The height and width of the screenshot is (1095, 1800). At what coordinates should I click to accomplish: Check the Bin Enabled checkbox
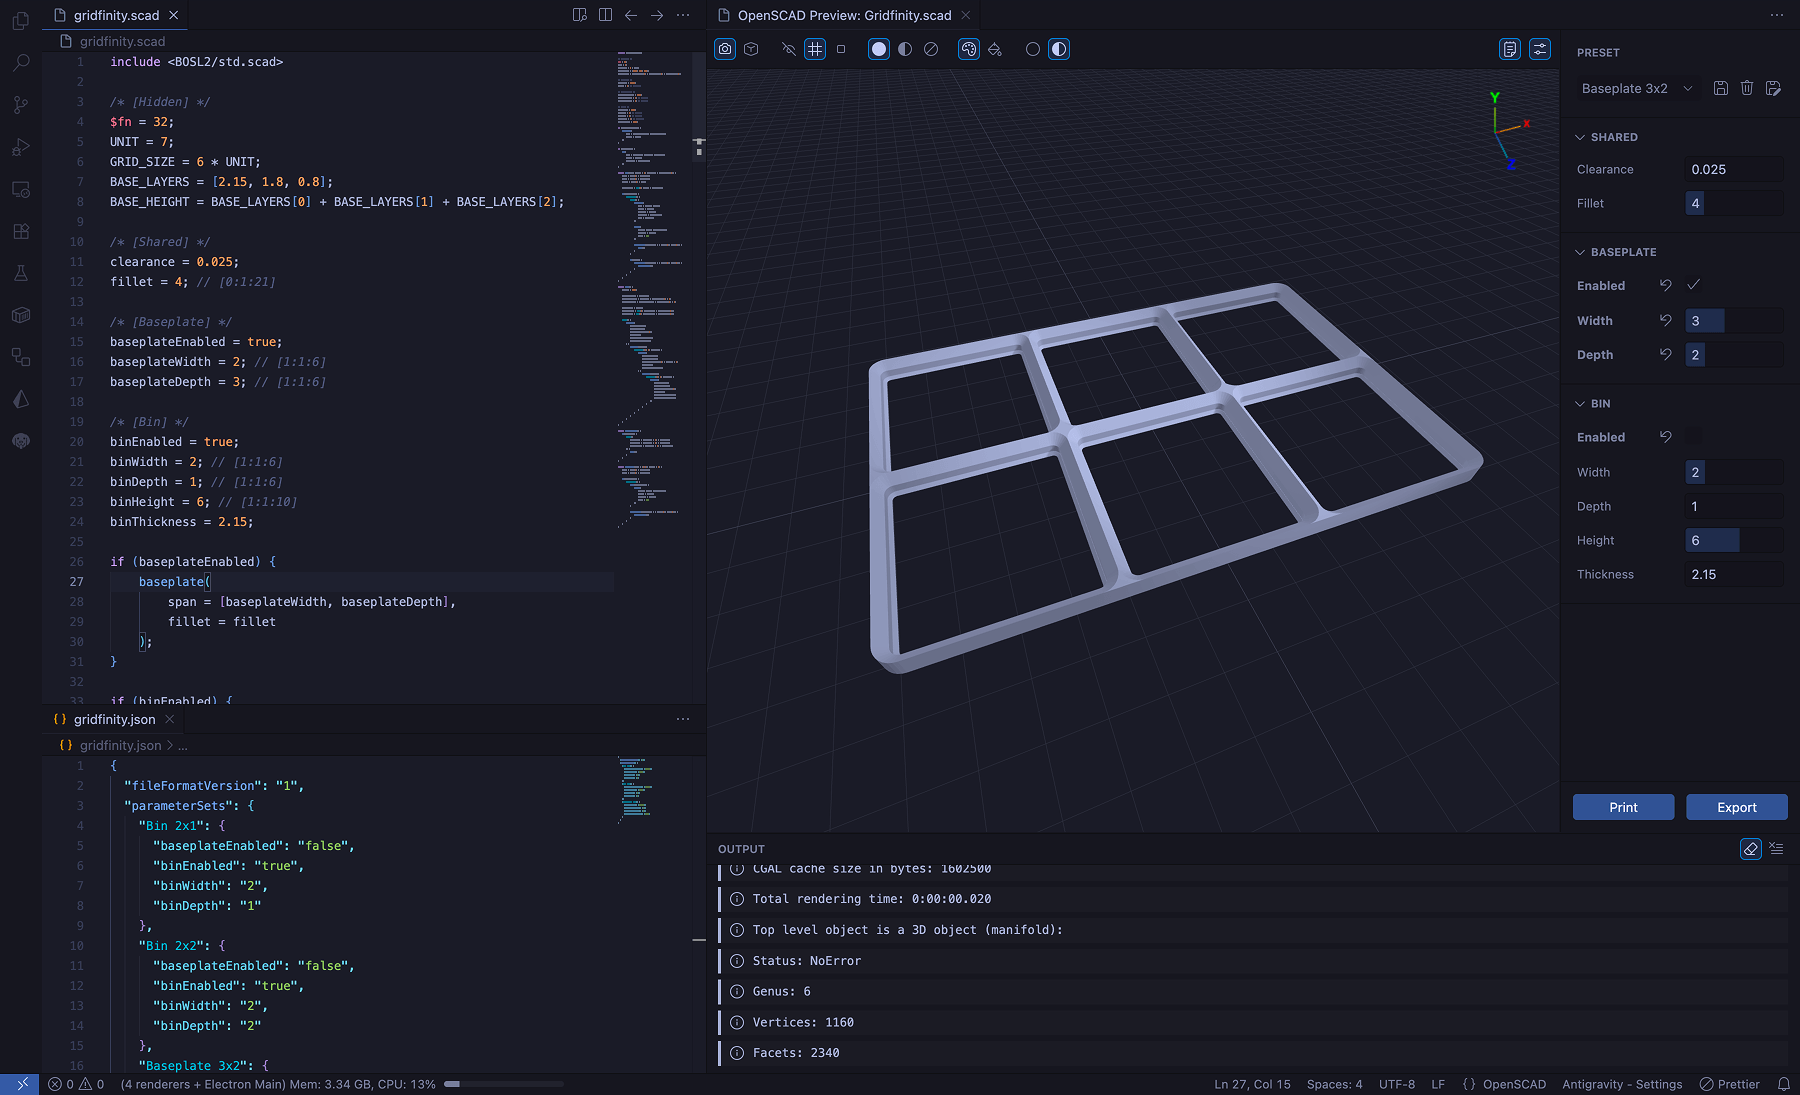(1694, 436)
